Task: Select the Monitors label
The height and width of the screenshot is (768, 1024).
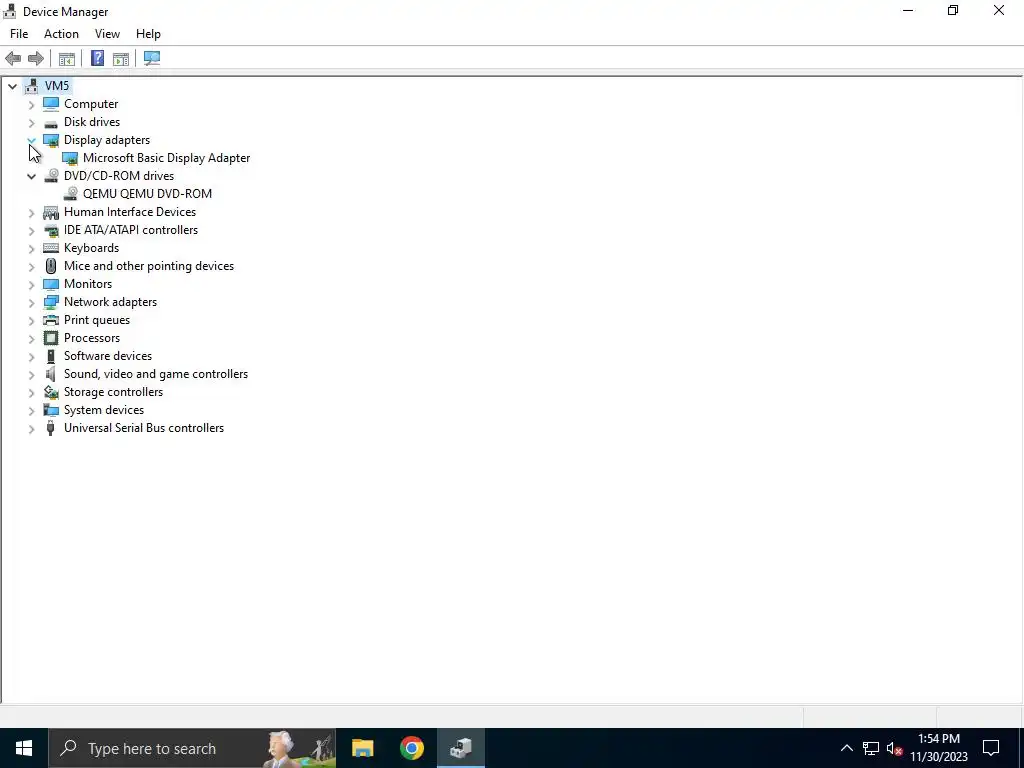Action: tap(88, 284)
